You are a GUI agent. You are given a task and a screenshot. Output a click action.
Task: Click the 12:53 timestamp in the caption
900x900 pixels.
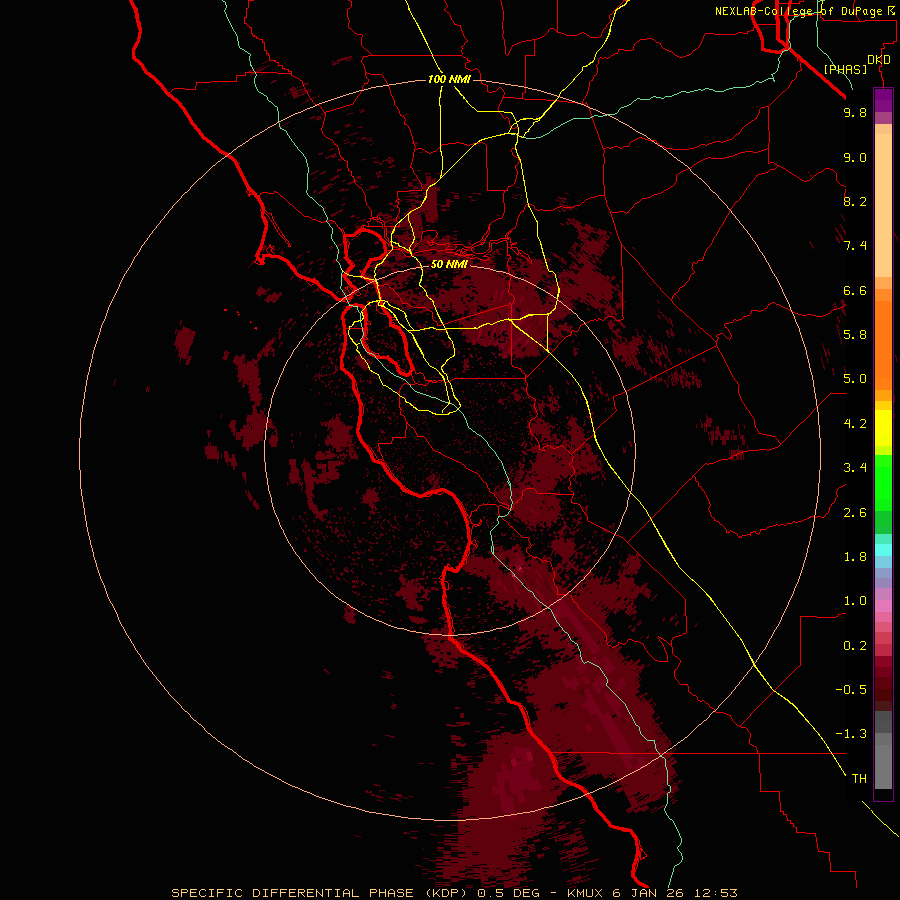click(716, 893)
